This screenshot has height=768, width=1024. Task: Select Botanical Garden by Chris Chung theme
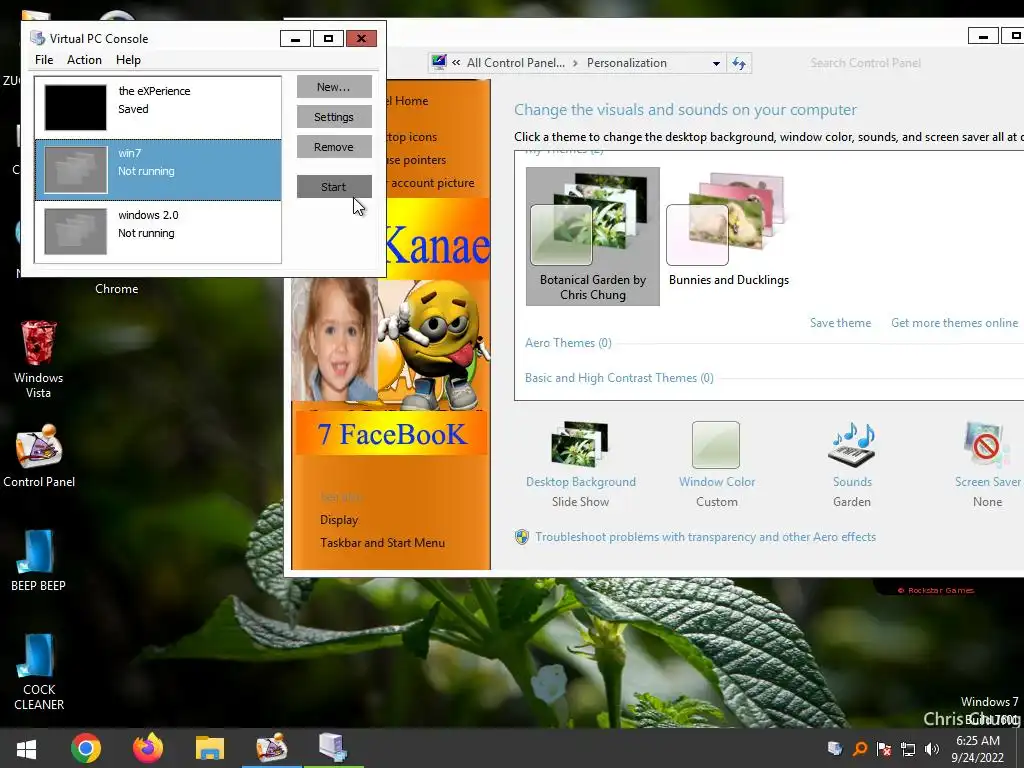tap(592, 236)
